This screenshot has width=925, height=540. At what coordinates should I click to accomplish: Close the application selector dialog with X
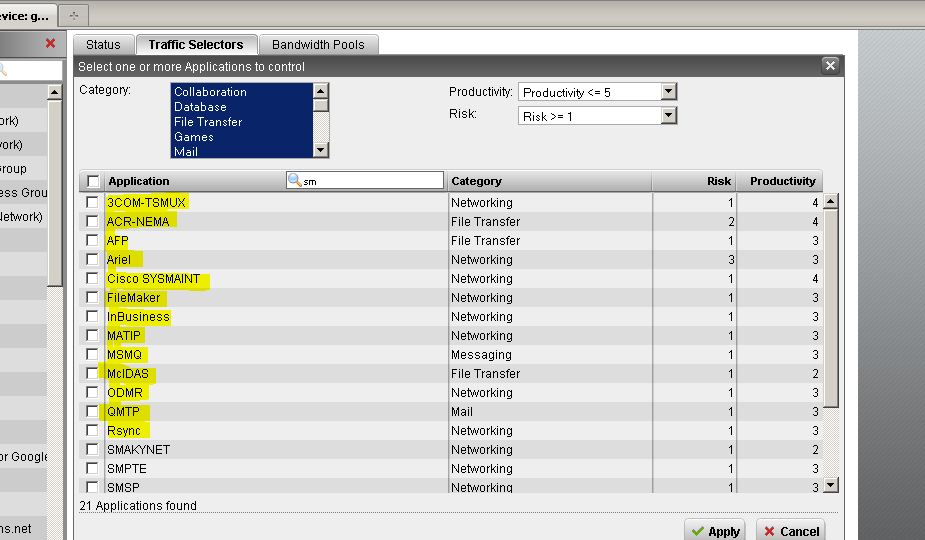829,66
